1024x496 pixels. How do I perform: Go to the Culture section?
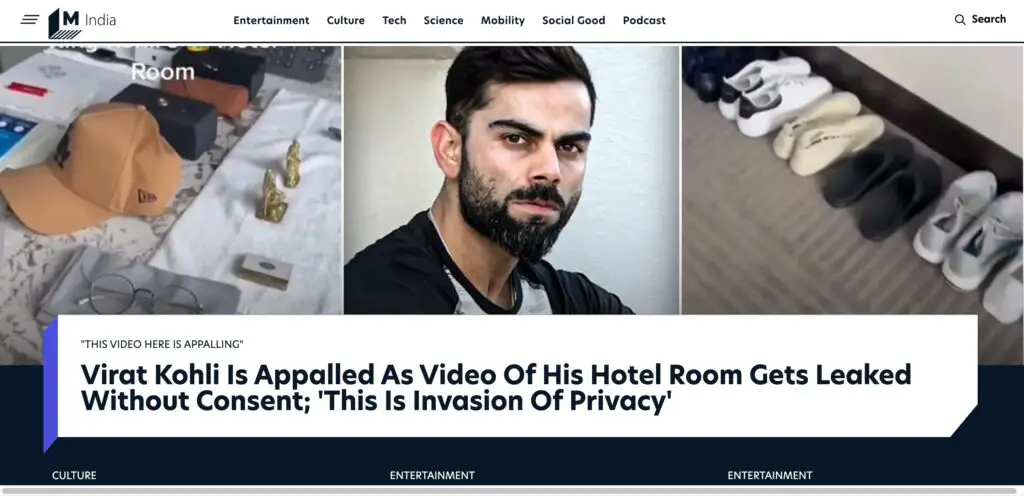345,20
